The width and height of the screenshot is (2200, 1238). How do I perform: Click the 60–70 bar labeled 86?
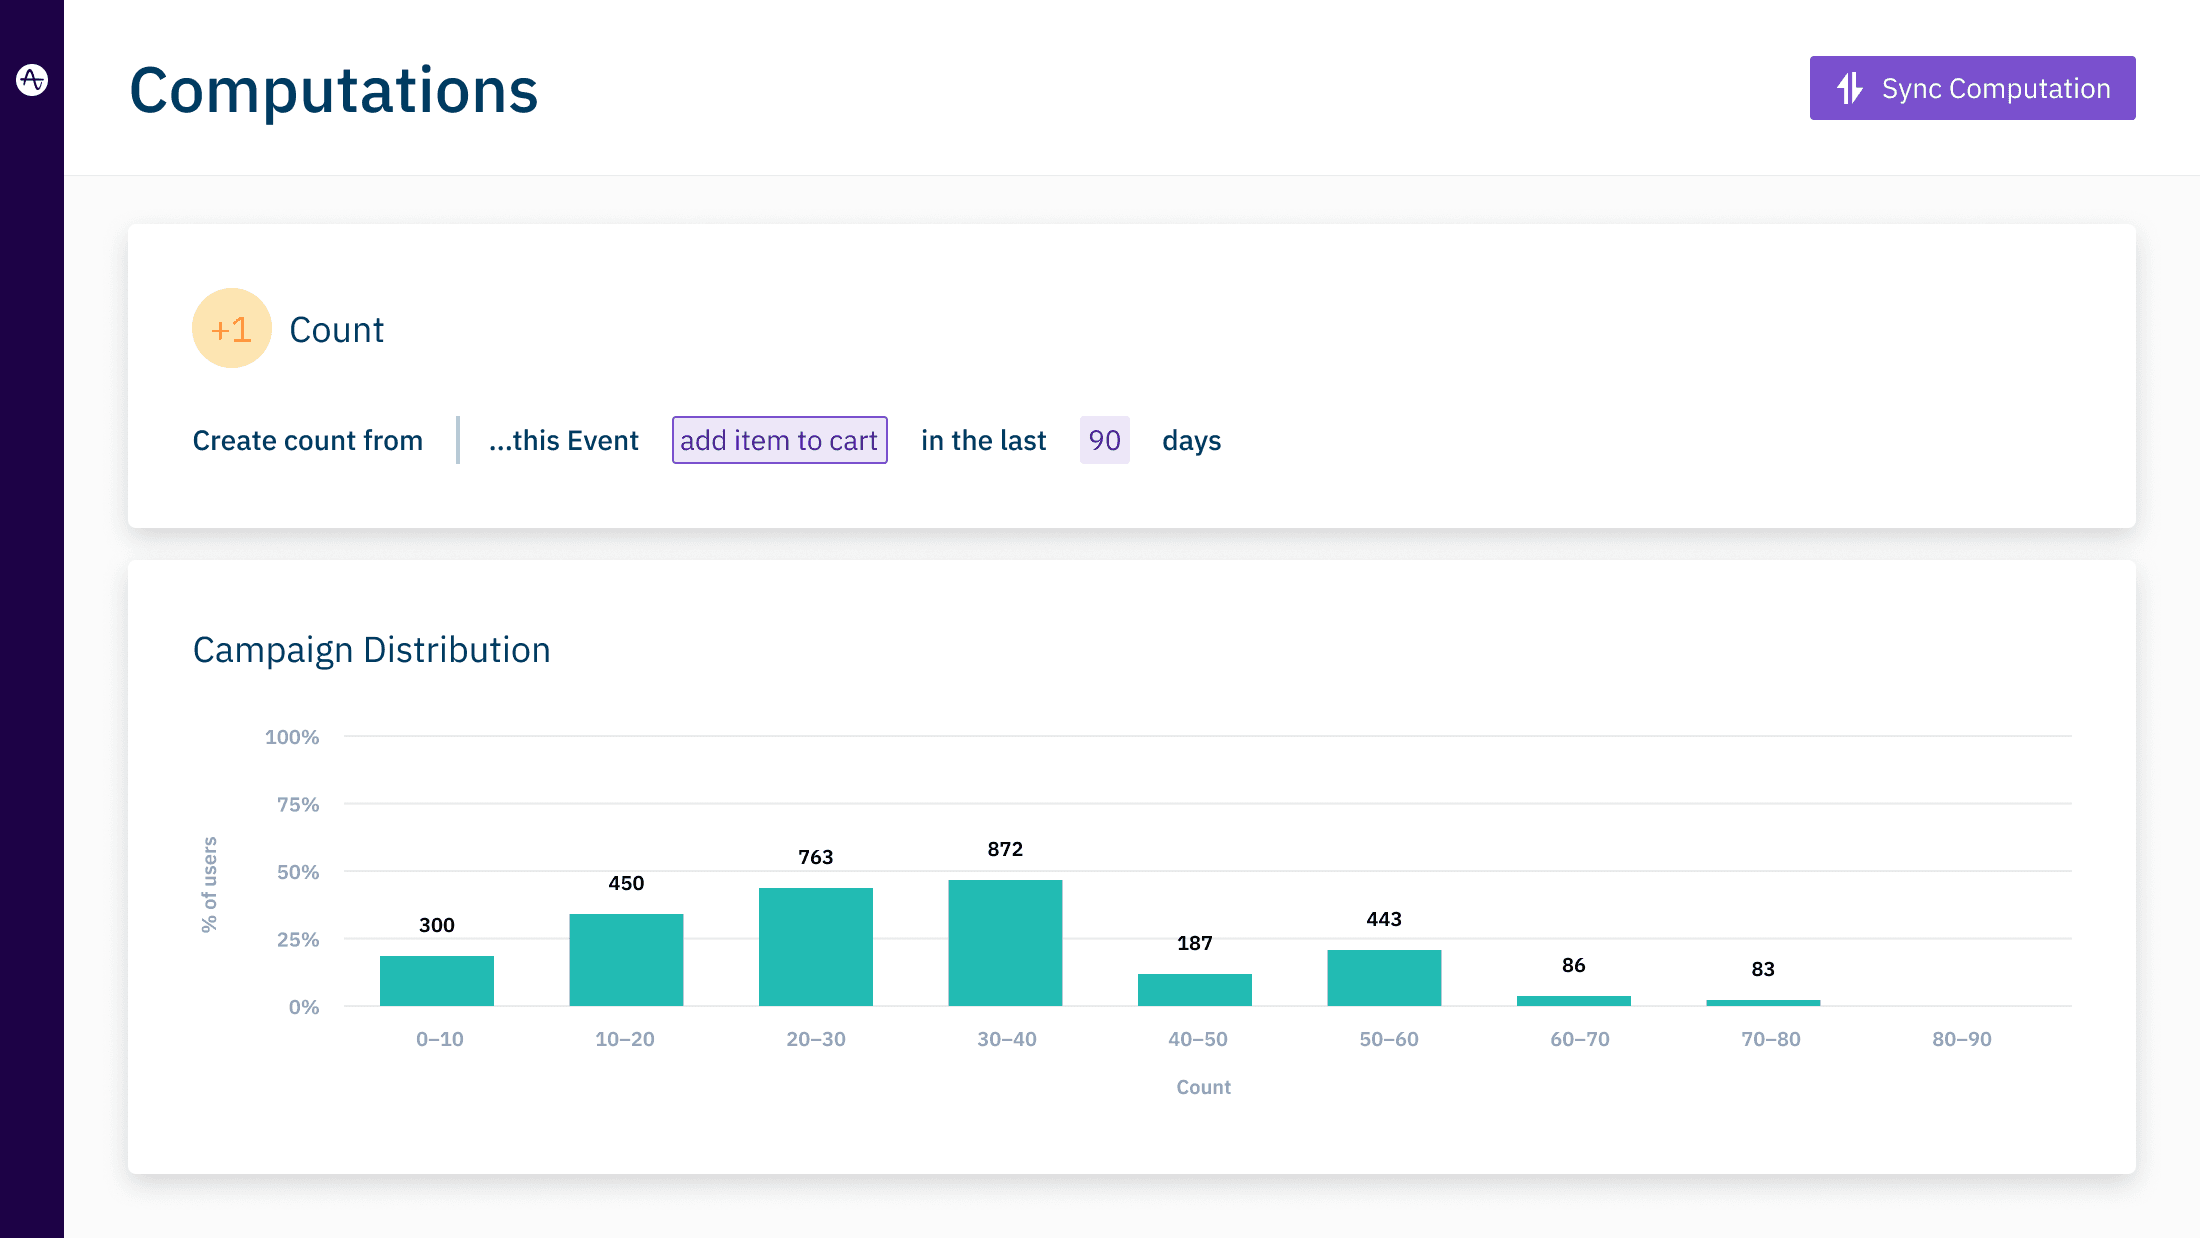pos(1574,1000)
